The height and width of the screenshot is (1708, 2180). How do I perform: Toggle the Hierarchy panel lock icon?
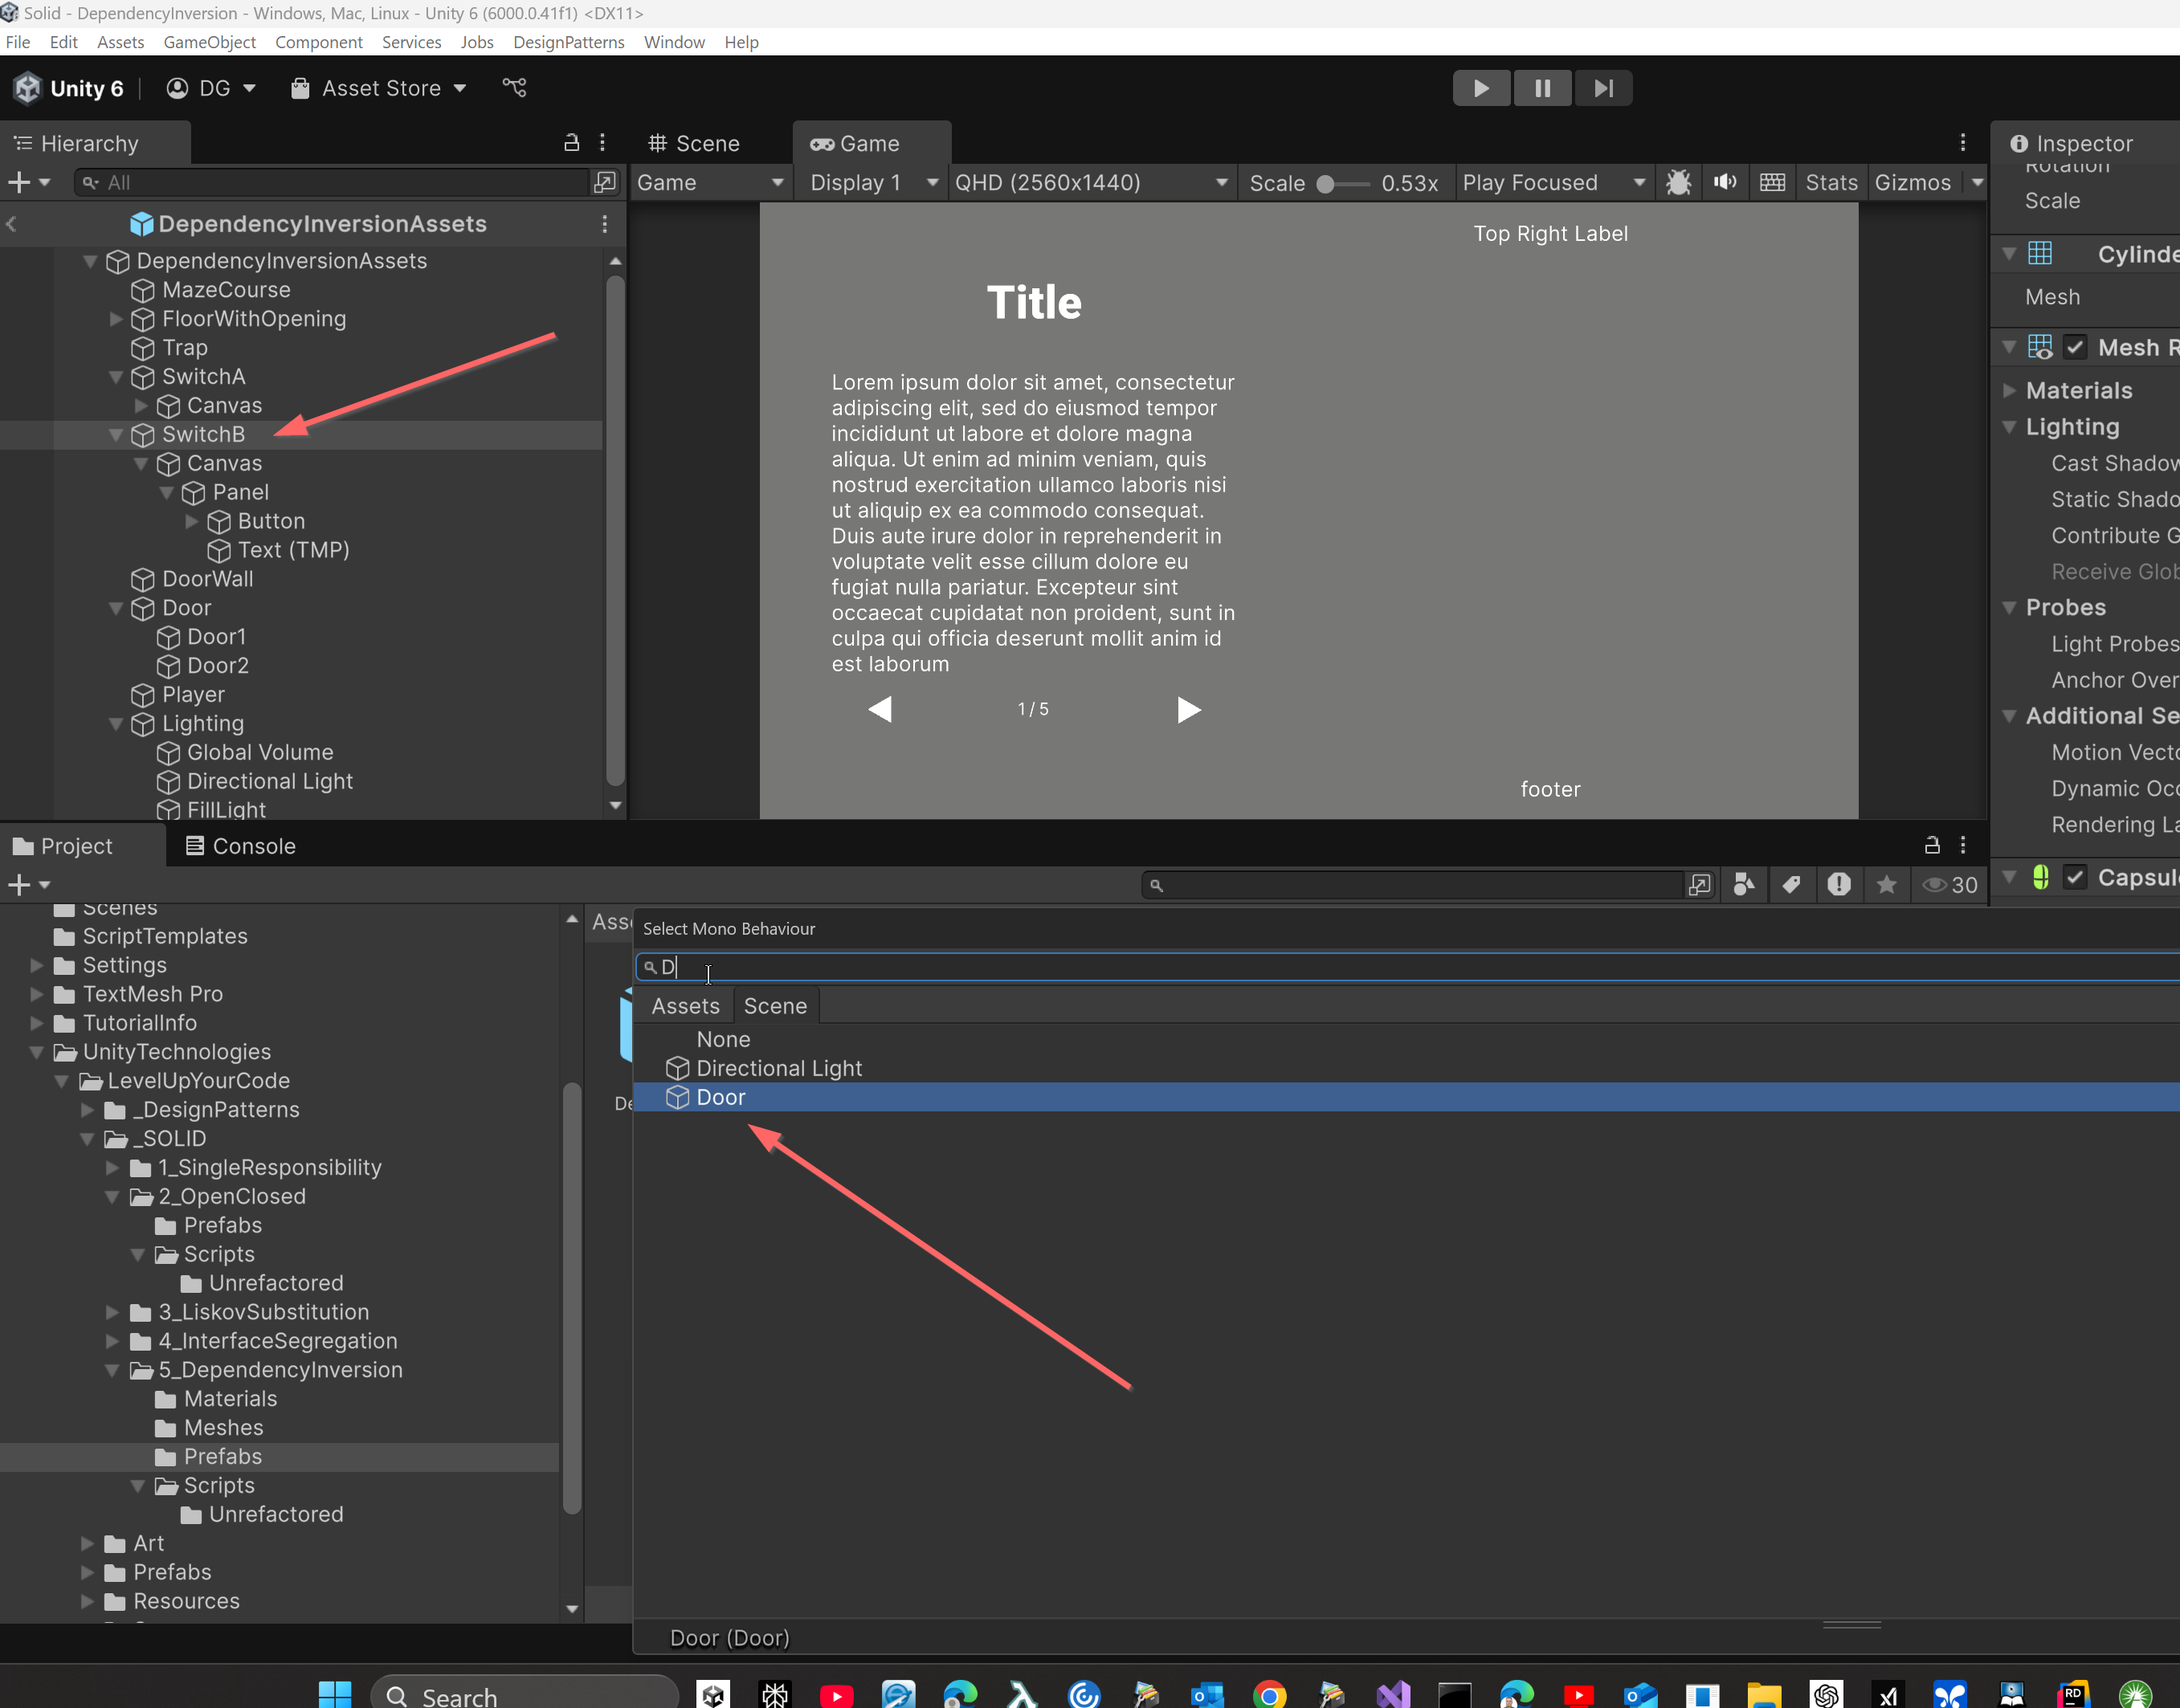tap(571, 143)
